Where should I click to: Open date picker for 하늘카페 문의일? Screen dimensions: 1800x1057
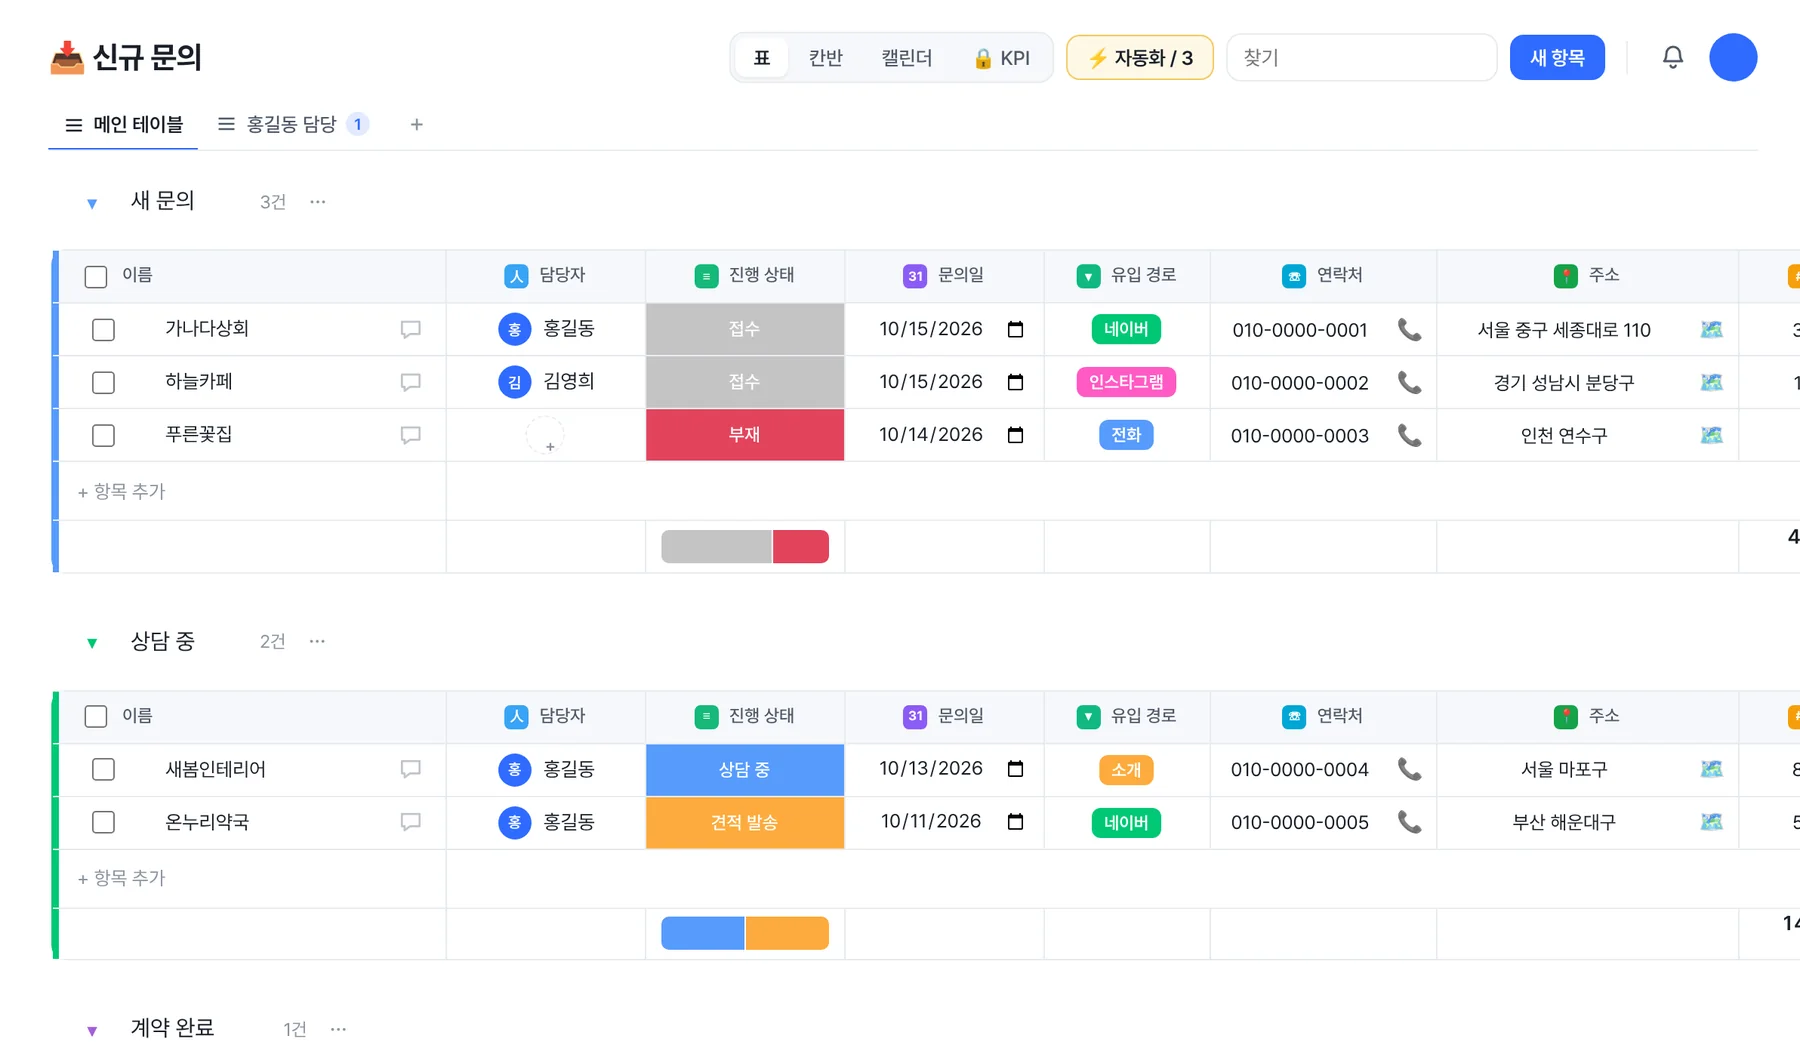point(1015,382)
